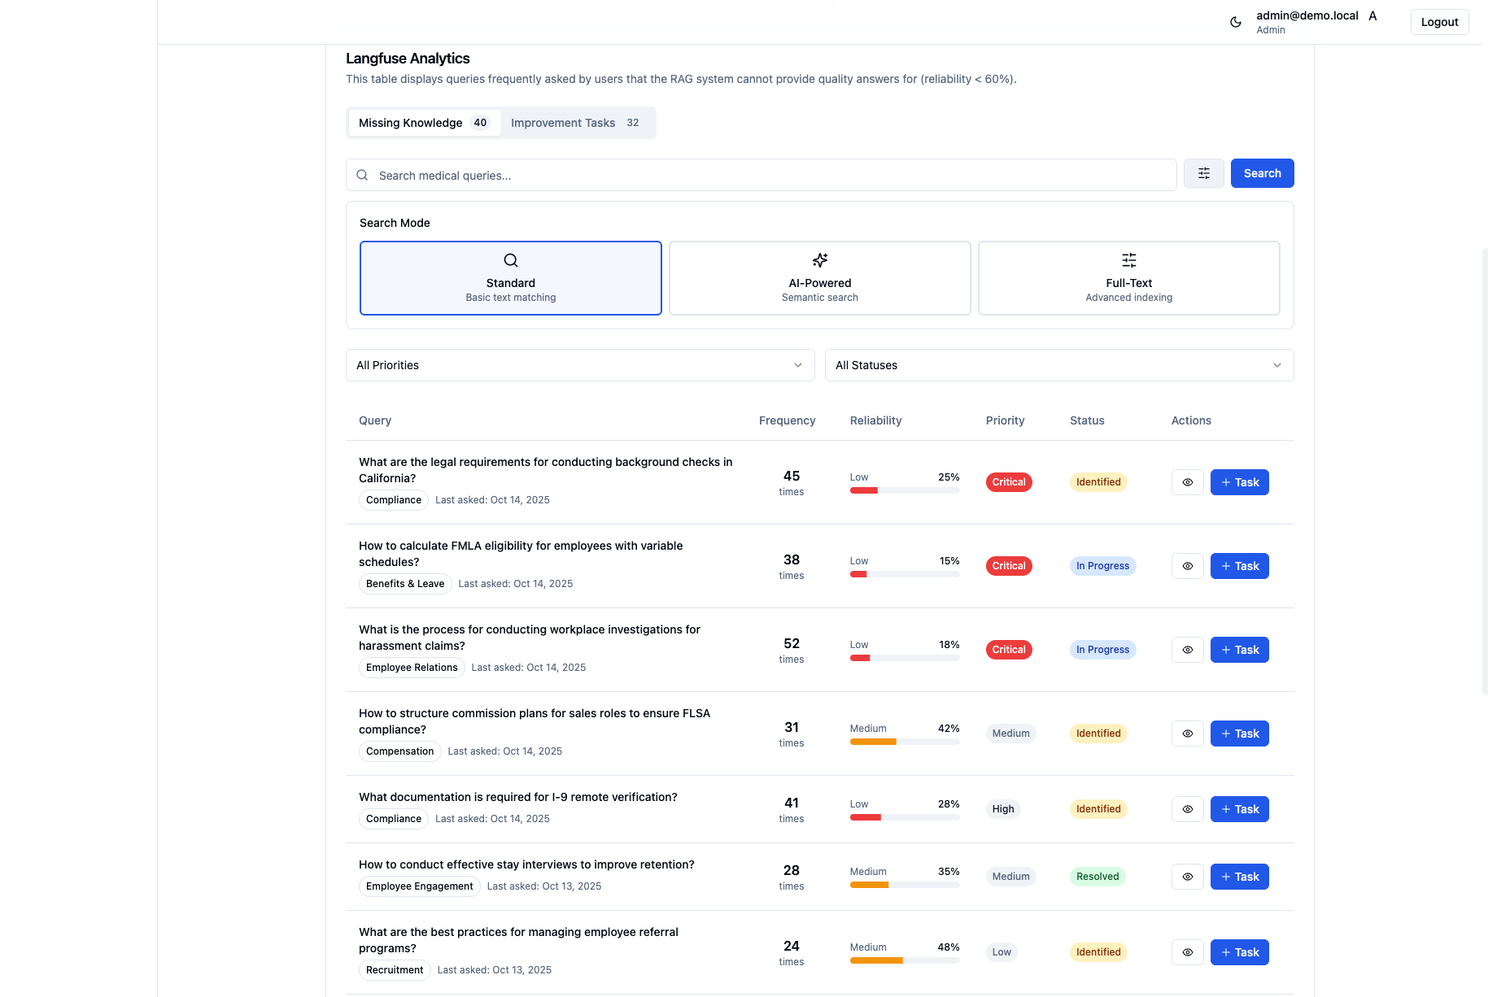
Task: Expand the All Statuses dropdown
Action: (x=1059, y=365)
